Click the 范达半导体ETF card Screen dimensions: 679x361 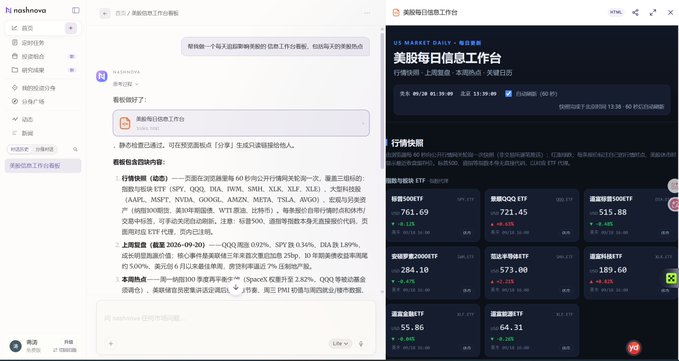532,273
